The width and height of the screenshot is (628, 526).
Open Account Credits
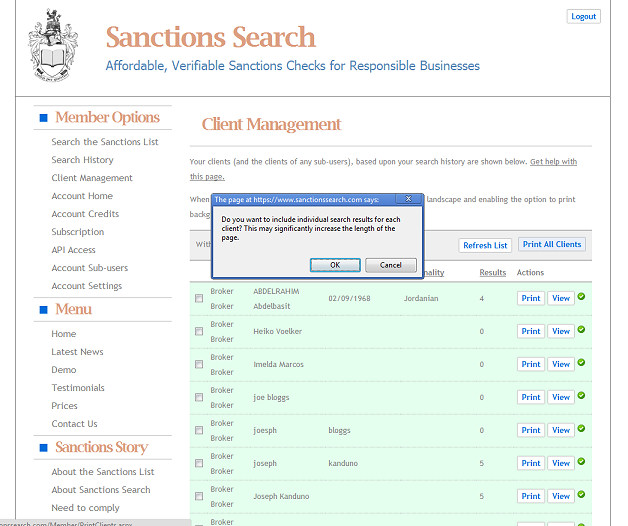coord(85,214)
